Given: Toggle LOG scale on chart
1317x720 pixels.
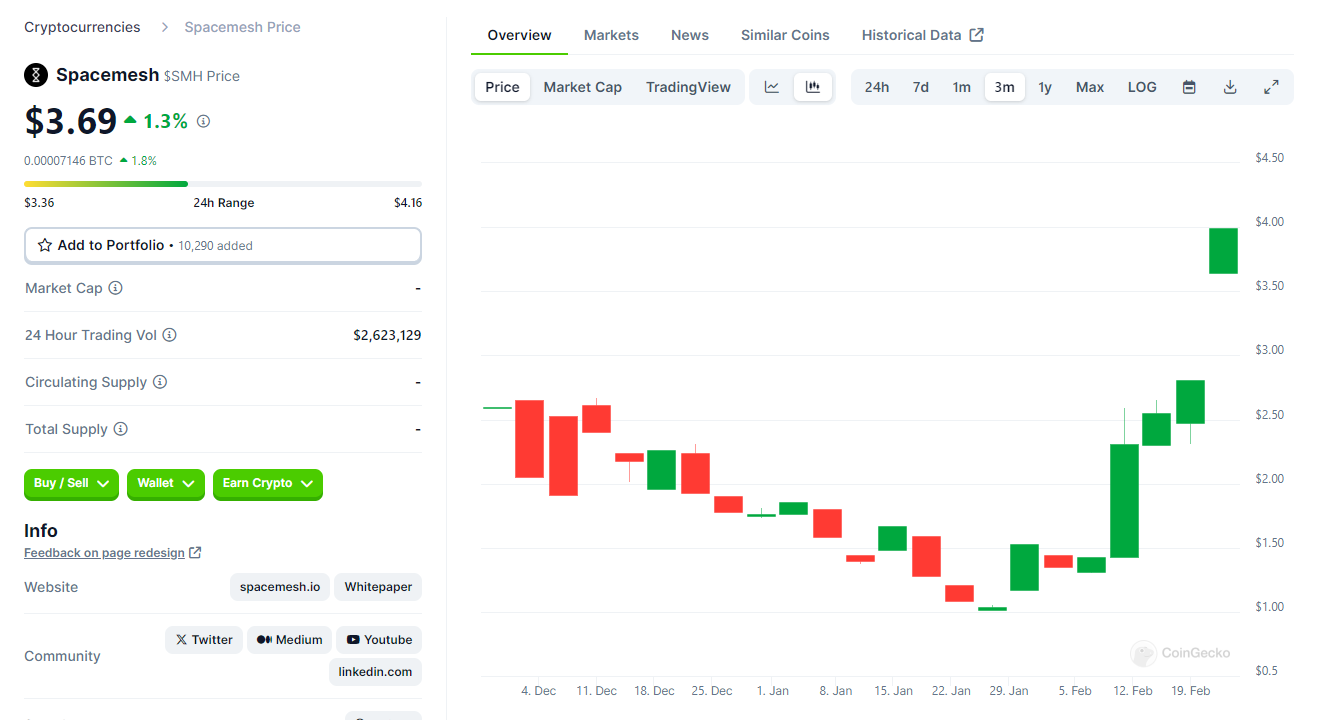Looking at the screenshot, I should (x=1142, y=87).
